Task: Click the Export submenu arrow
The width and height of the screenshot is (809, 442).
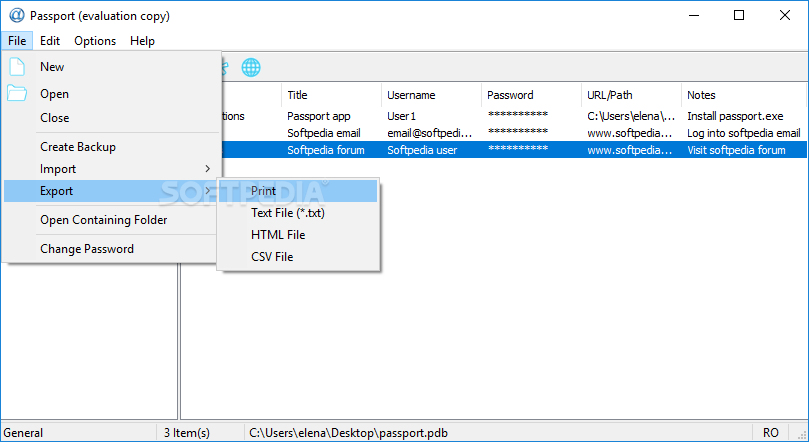Action: (x=207, y=191)
